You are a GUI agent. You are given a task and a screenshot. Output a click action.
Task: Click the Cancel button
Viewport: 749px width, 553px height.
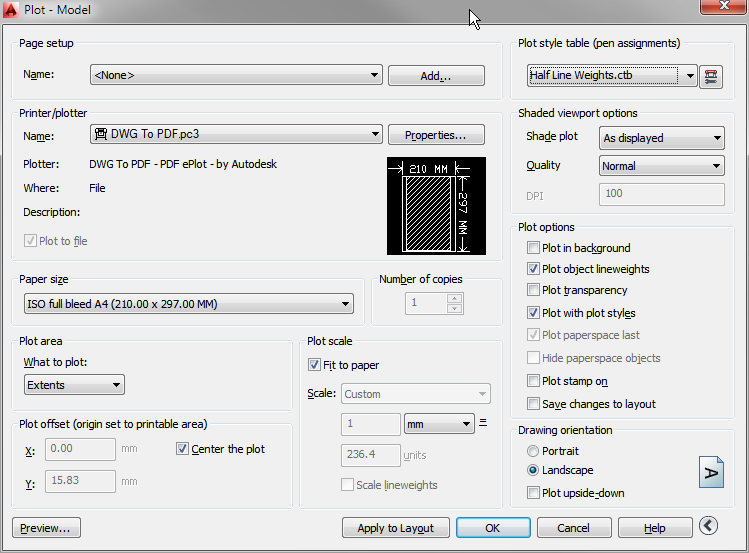point(574,528)
